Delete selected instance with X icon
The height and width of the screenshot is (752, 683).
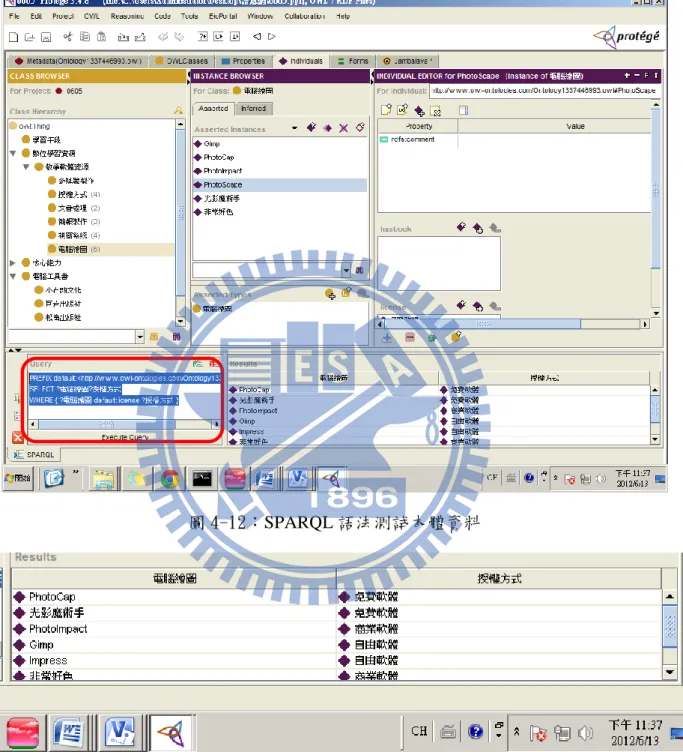[343, 128]
